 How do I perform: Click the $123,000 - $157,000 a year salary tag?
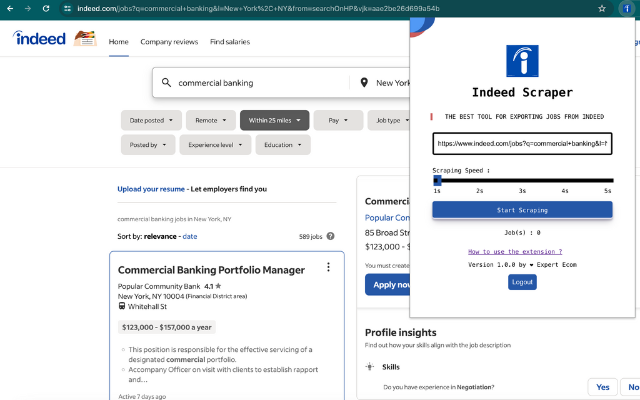[167, 327]
